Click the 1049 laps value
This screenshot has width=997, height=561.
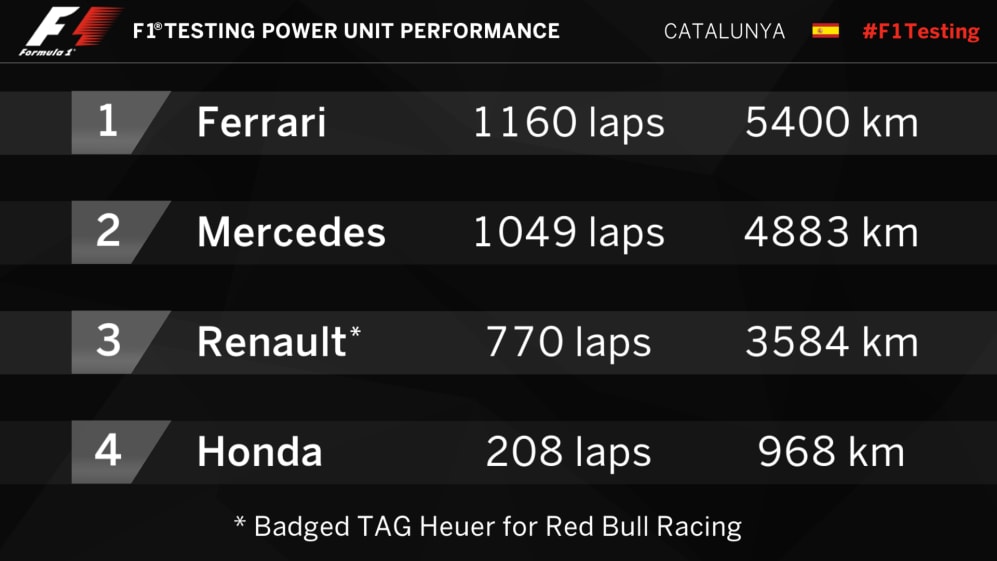(568, 233)
